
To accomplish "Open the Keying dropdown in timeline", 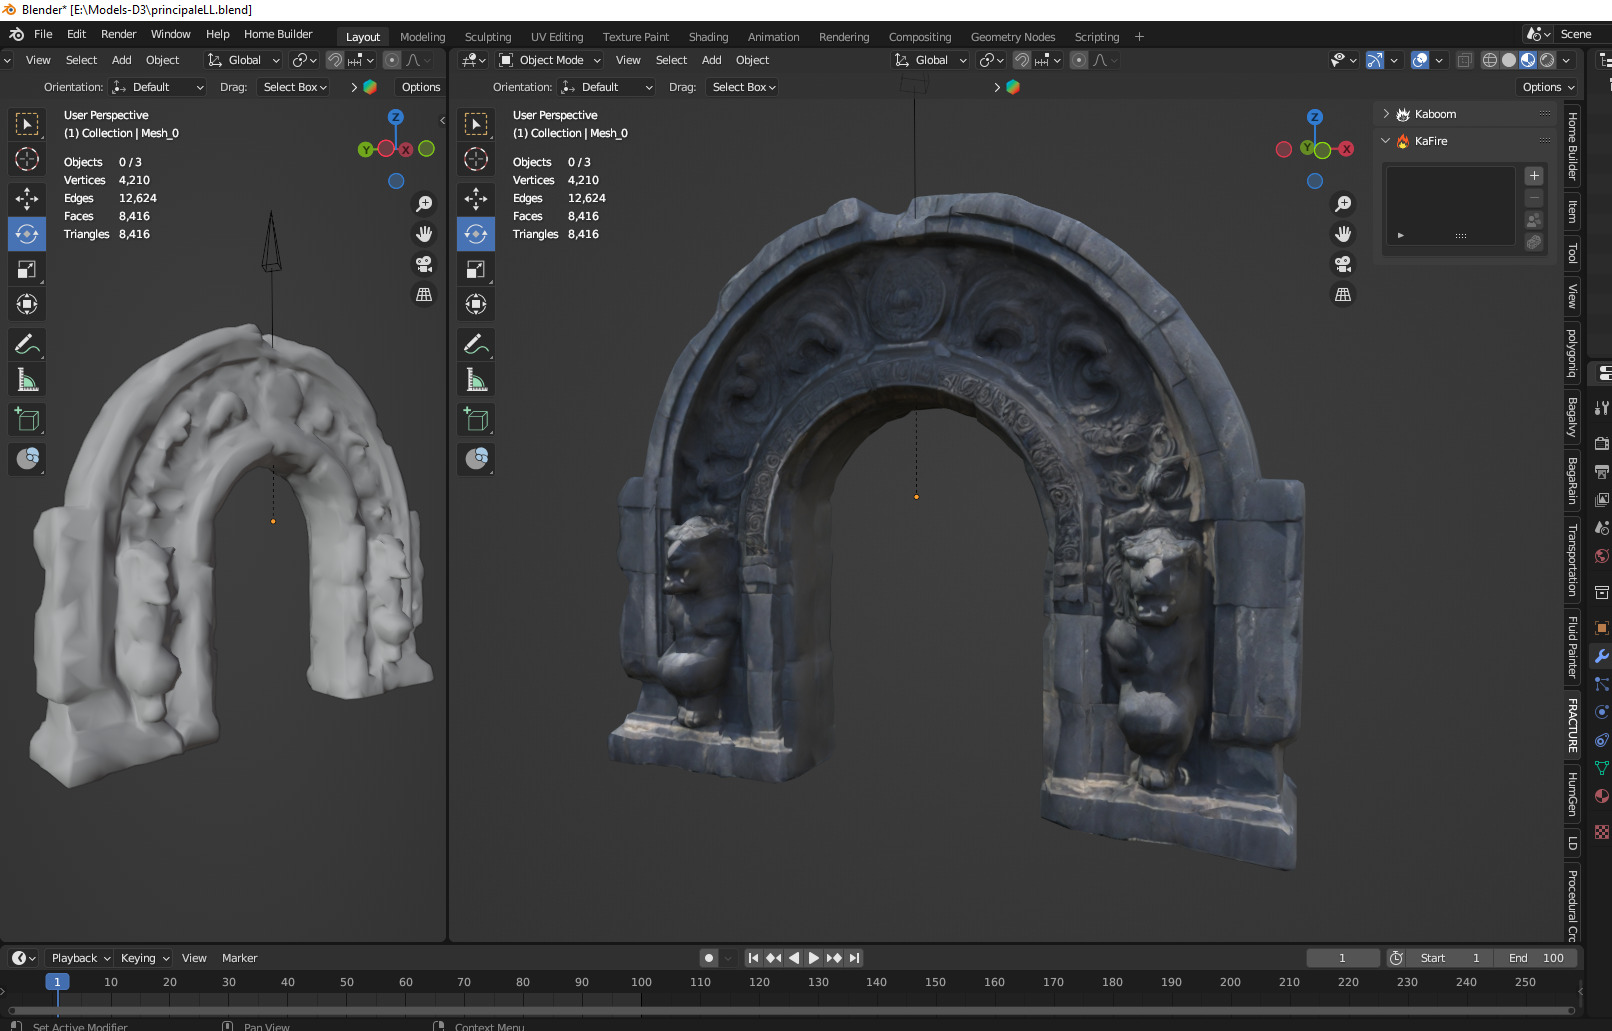I will tap(145, 958).
